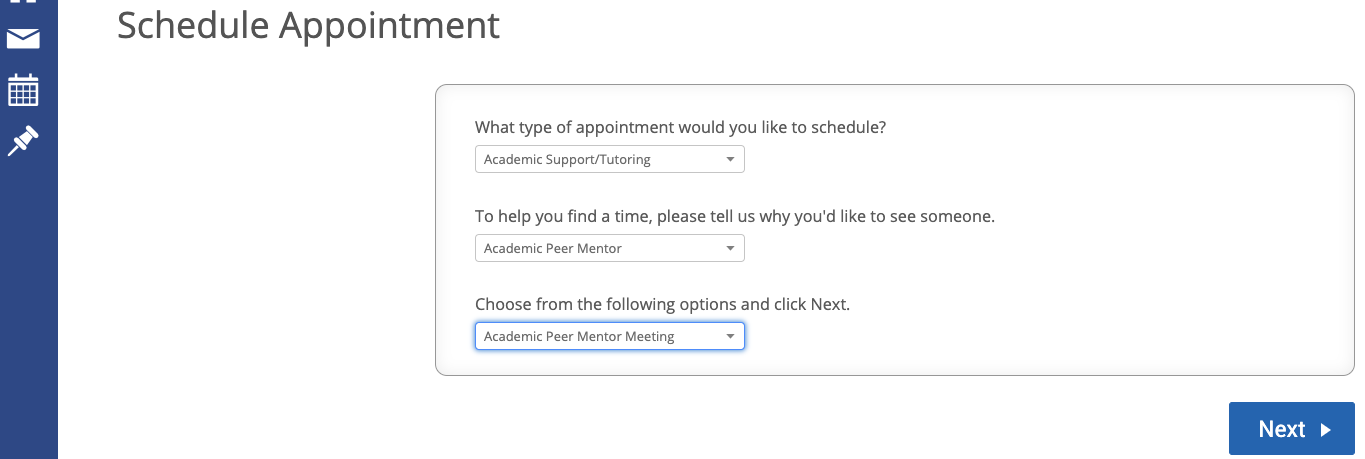This screenshot has height=459, width=1365.
Task: Click the arrow of the appointment type dropdown
Action: (x=730, y=160)
